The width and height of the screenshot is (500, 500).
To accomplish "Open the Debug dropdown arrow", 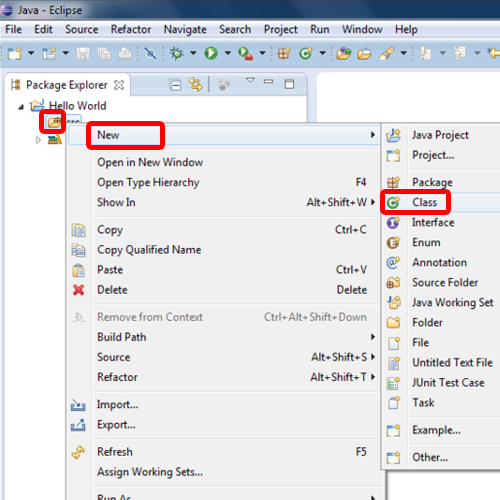I will pos(193,53).
